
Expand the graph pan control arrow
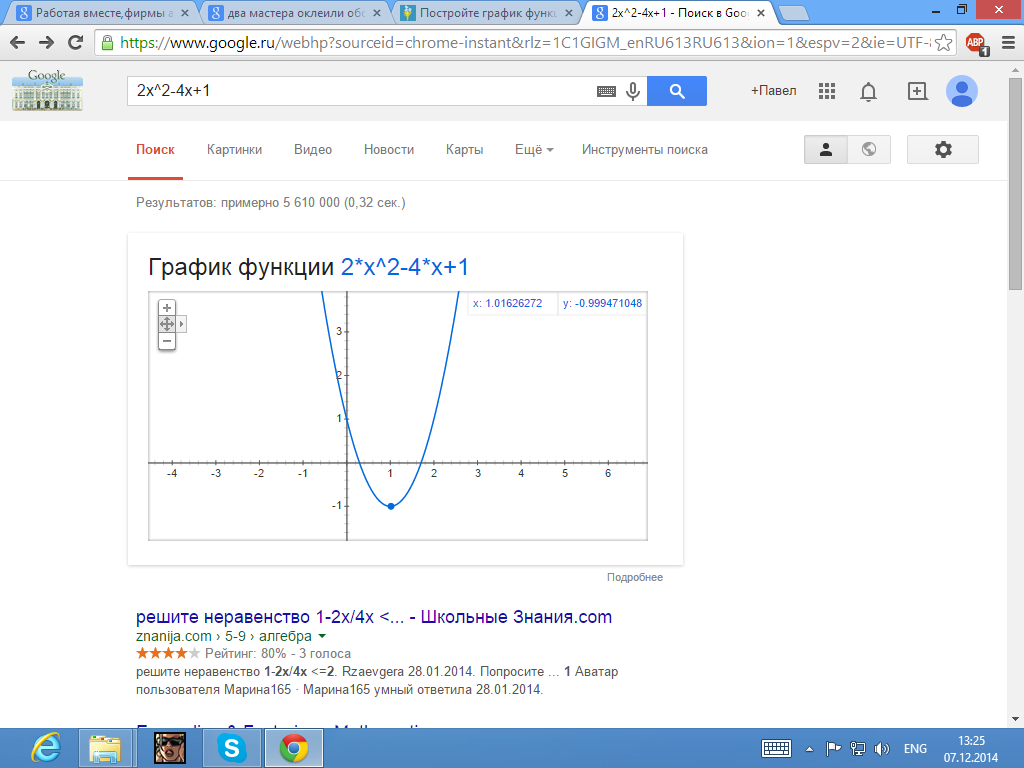point(182,324)
